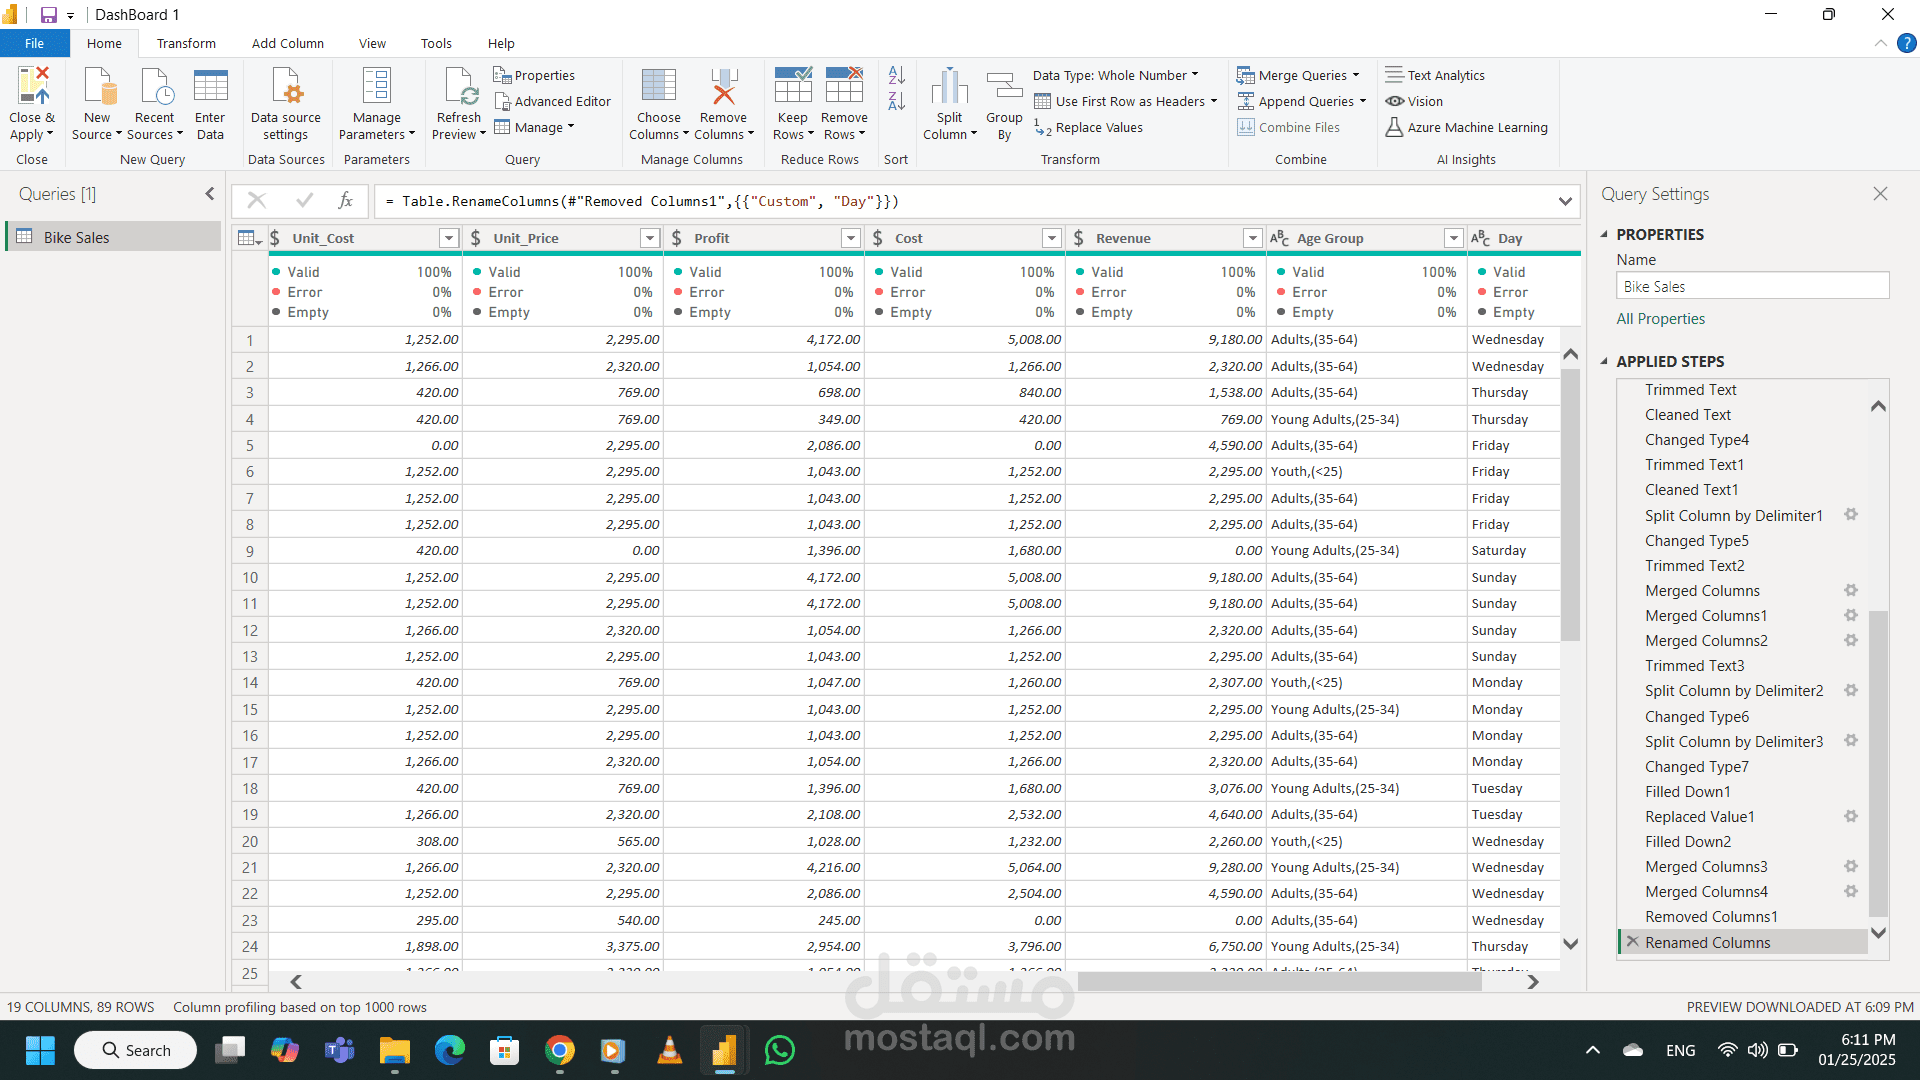Viewport: 1920px width, 1080px height.
Task: Open settings gear for Replaced Value1 step
Action: [x=1851, y=817]
